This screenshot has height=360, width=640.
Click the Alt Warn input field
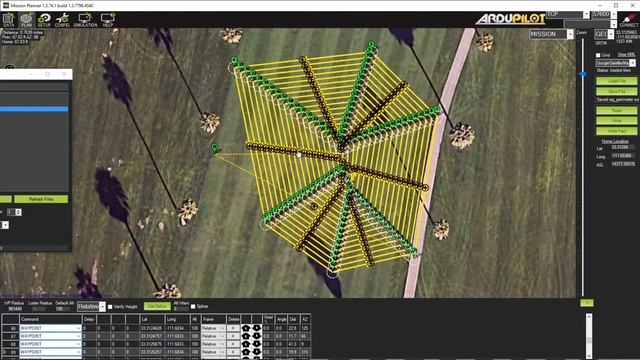[x=181, y=309]
